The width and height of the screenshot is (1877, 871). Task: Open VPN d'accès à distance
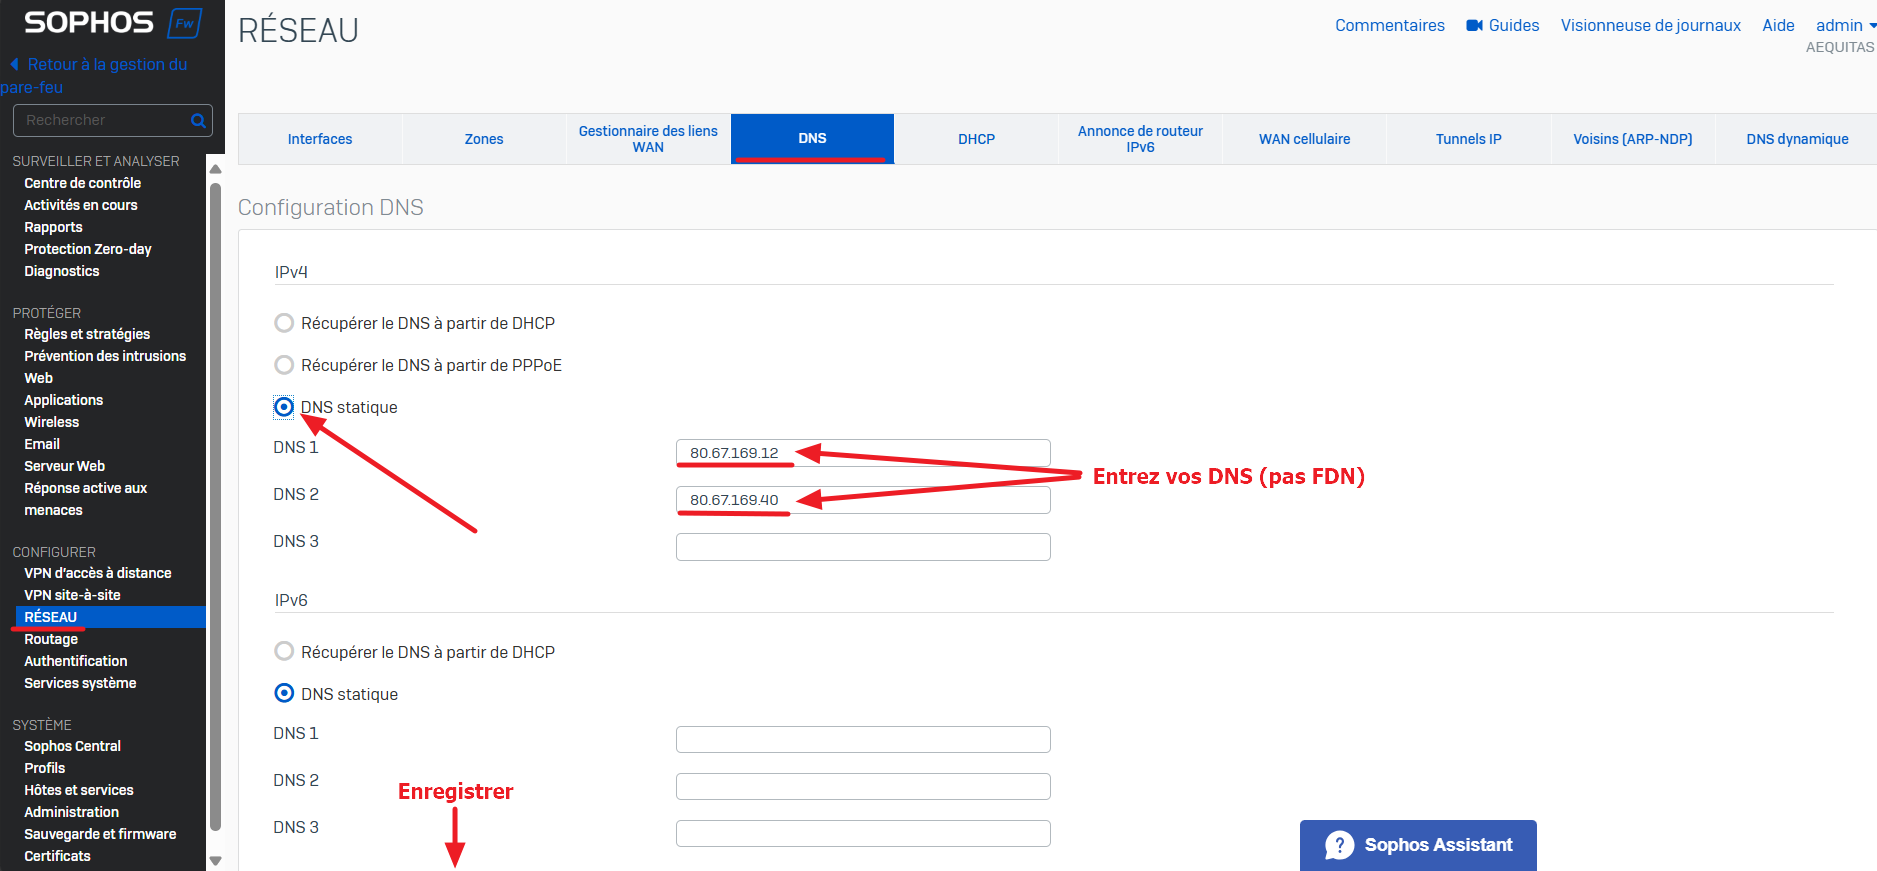[x=98, y=573]
